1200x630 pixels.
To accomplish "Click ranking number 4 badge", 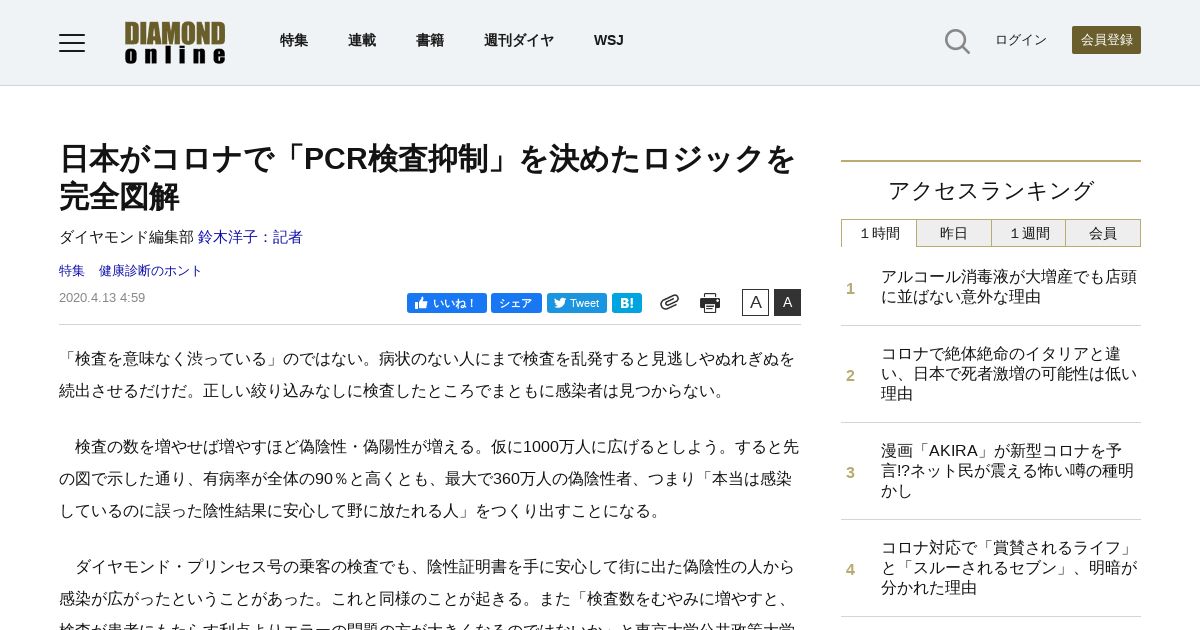I will click(x=850, y=570).
